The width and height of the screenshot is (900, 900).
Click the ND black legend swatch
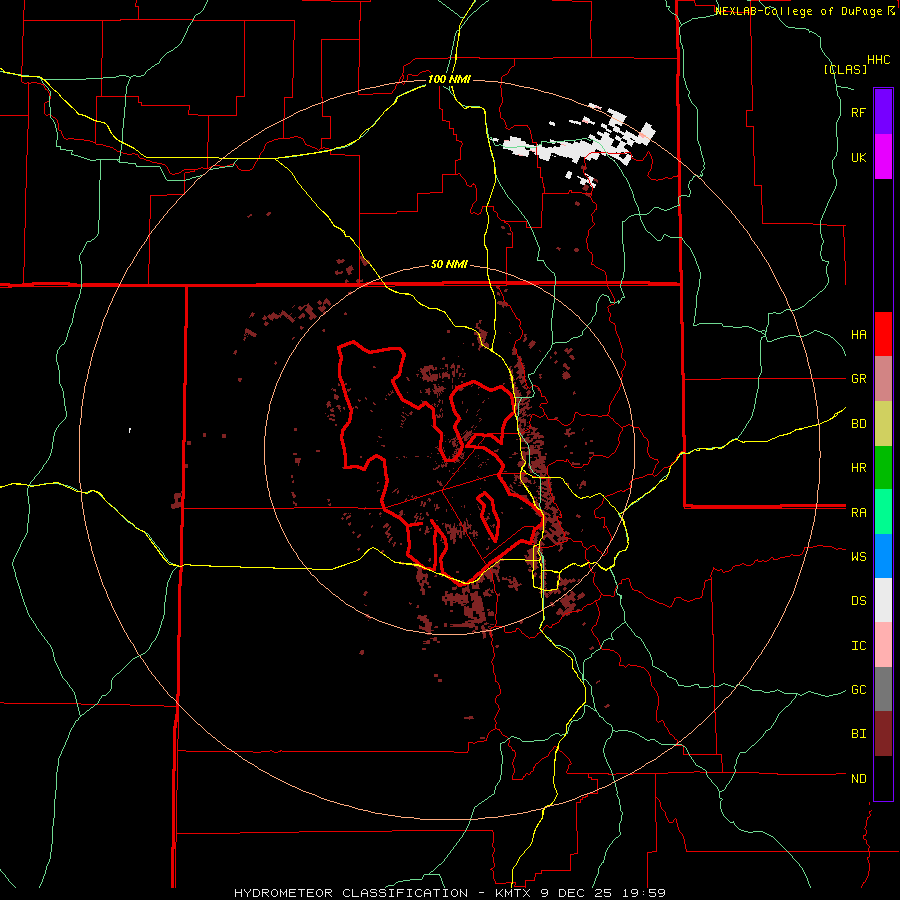[883, 778]
